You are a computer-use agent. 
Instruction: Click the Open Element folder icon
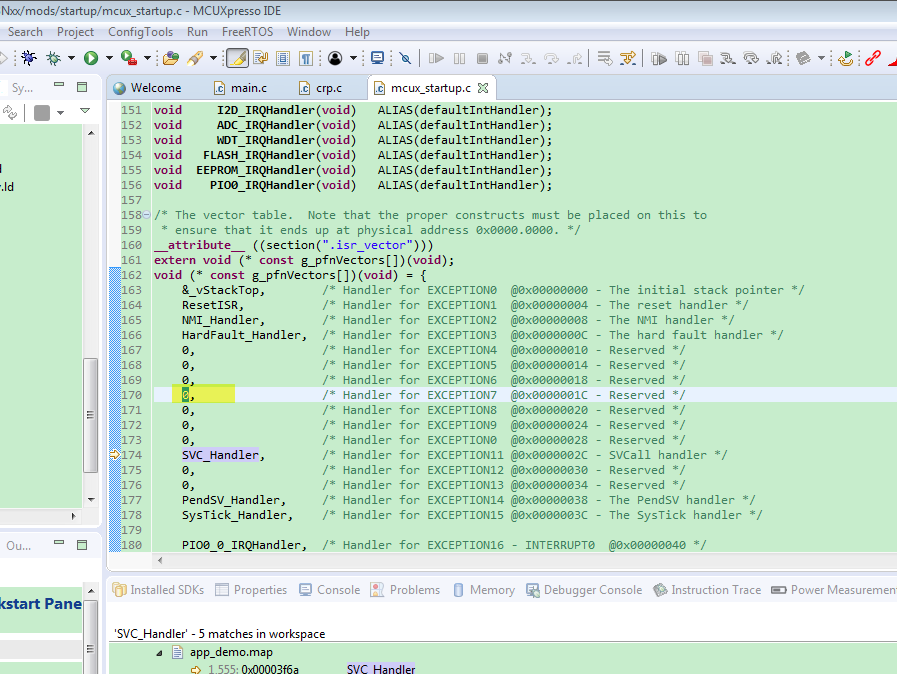[171, 58]
